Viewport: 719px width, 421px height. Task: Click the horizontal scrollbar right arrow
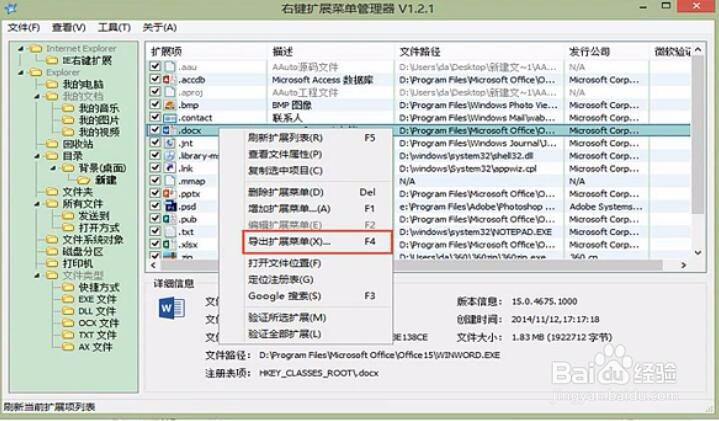[x=683, y=265]
